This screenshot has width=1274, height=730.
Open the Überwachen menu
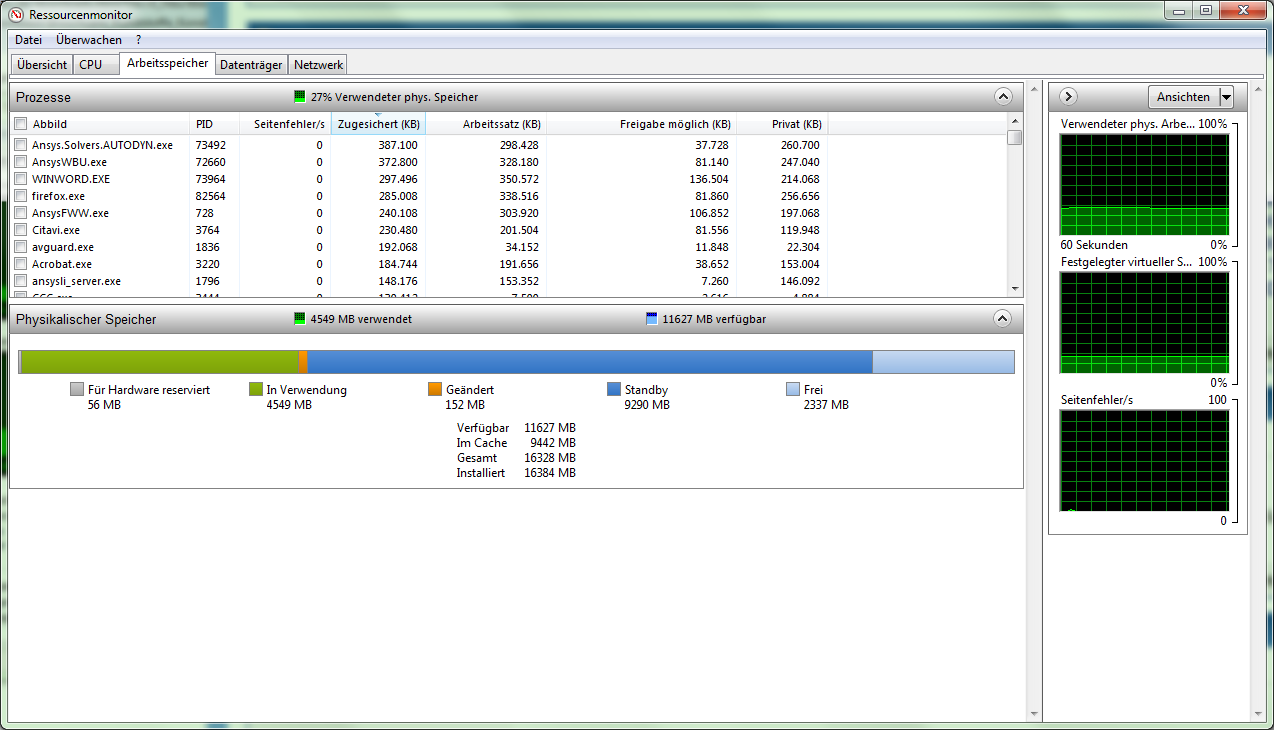pyautogui.click(x=89, y=40)
